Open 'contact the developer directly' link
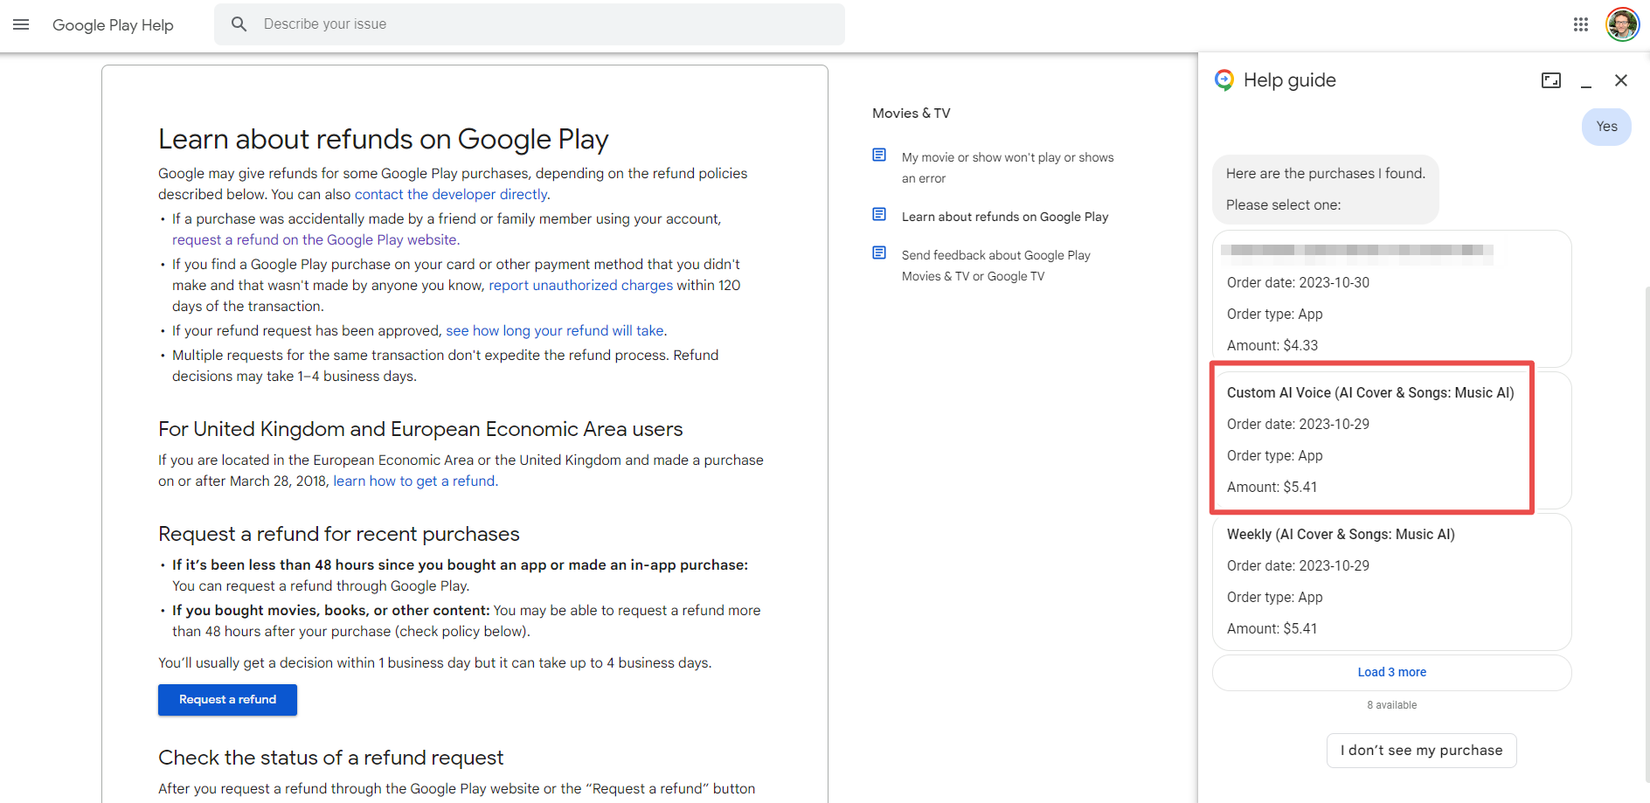1650x803 pixels. pyautogui.click(x=450, y=194)
